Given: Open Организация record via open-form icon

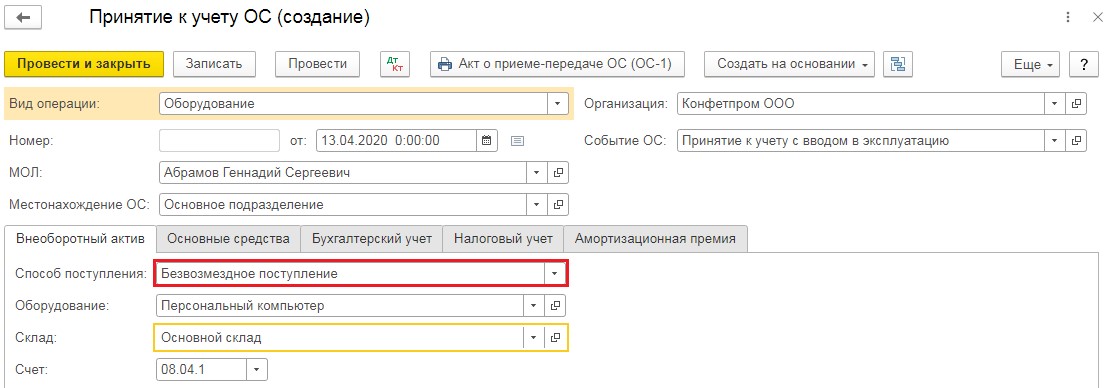Looking at the screenshot, I should (1076, 103).
